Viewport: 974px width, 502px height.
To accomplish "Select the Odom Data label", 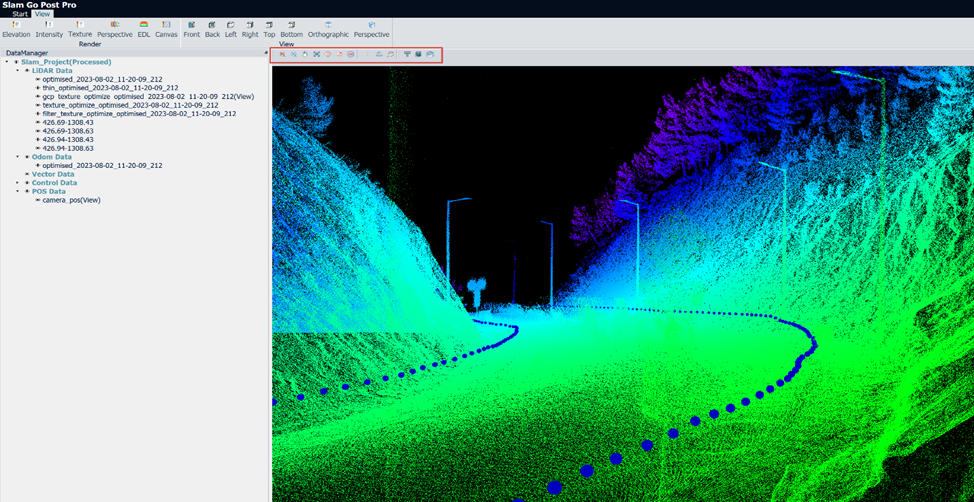I will pyautogui.click(x=52, y=157).
